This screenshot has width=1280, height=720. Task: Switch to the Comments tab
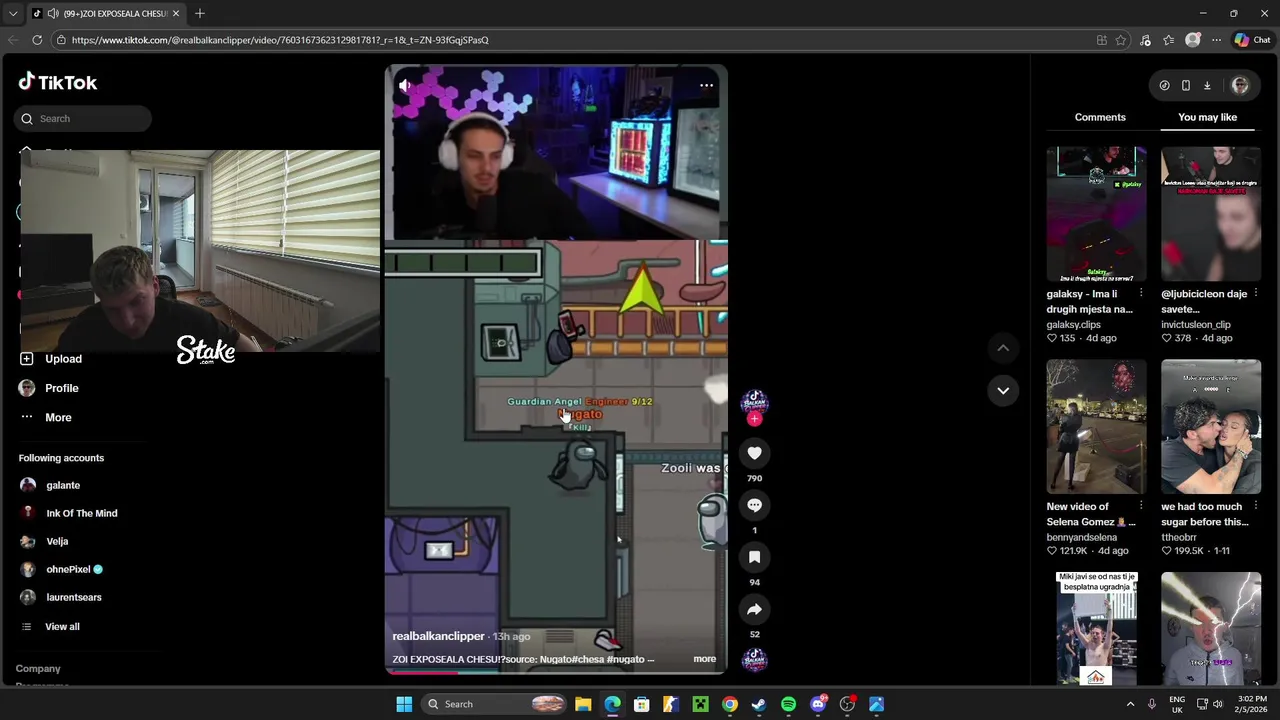pos(1100,117)
